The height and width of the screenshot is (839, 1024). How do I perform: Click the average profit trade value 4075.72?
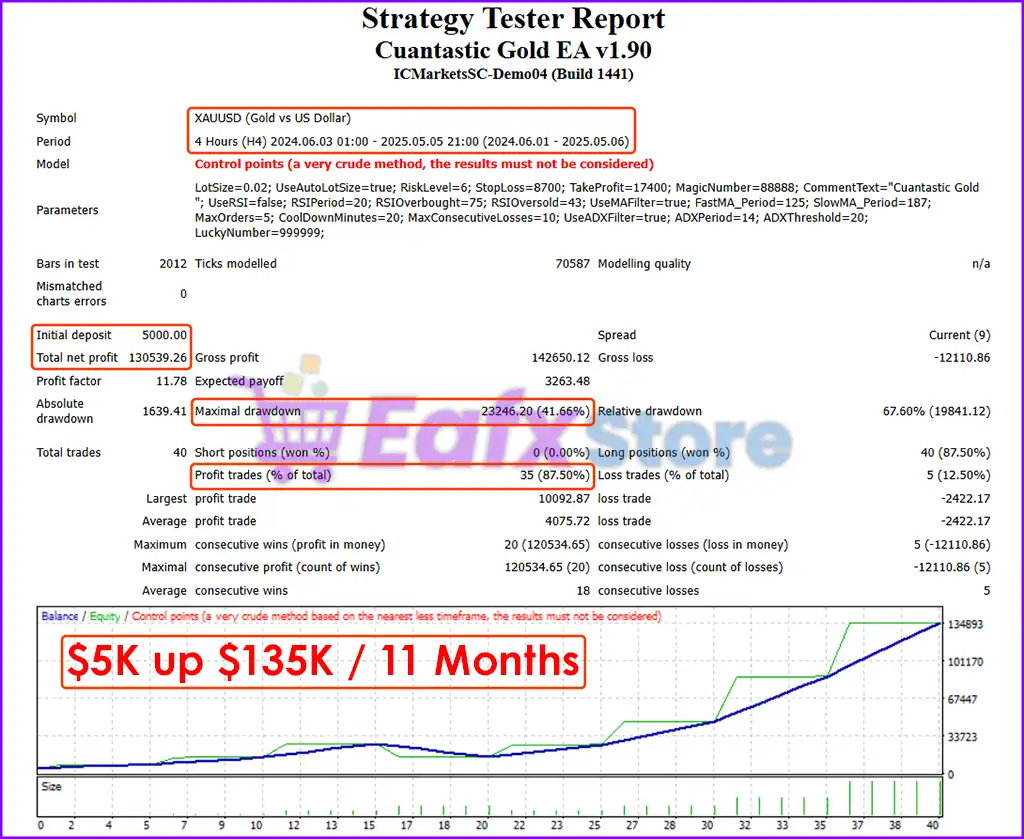(x=568, y=522)
